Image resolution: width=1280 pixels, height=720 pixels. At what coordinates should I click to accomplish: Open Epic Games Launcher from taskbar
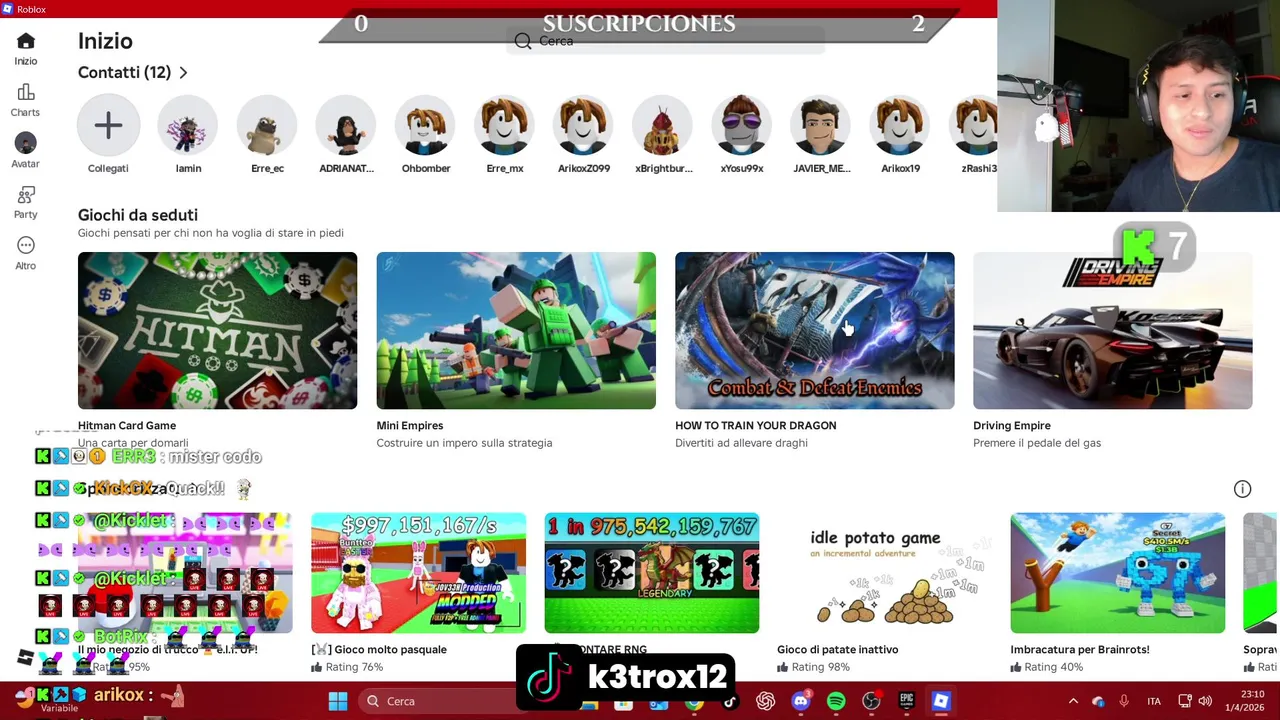click(x=906, y=701)
